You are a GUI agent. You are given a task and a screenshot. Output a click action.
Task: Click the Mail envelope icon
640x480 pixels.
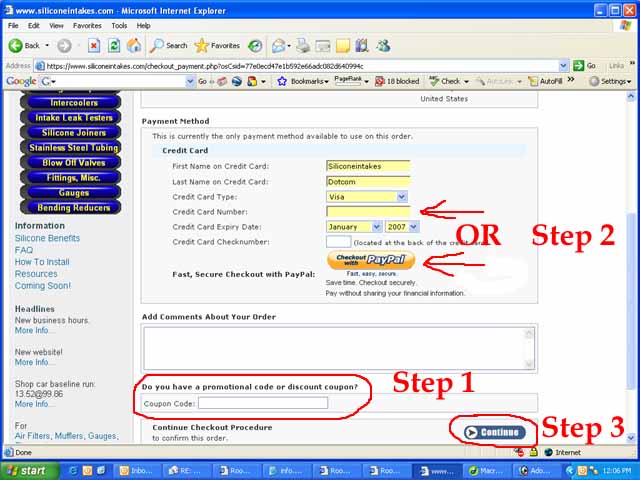pyautogui.click(x=278, y=46)
